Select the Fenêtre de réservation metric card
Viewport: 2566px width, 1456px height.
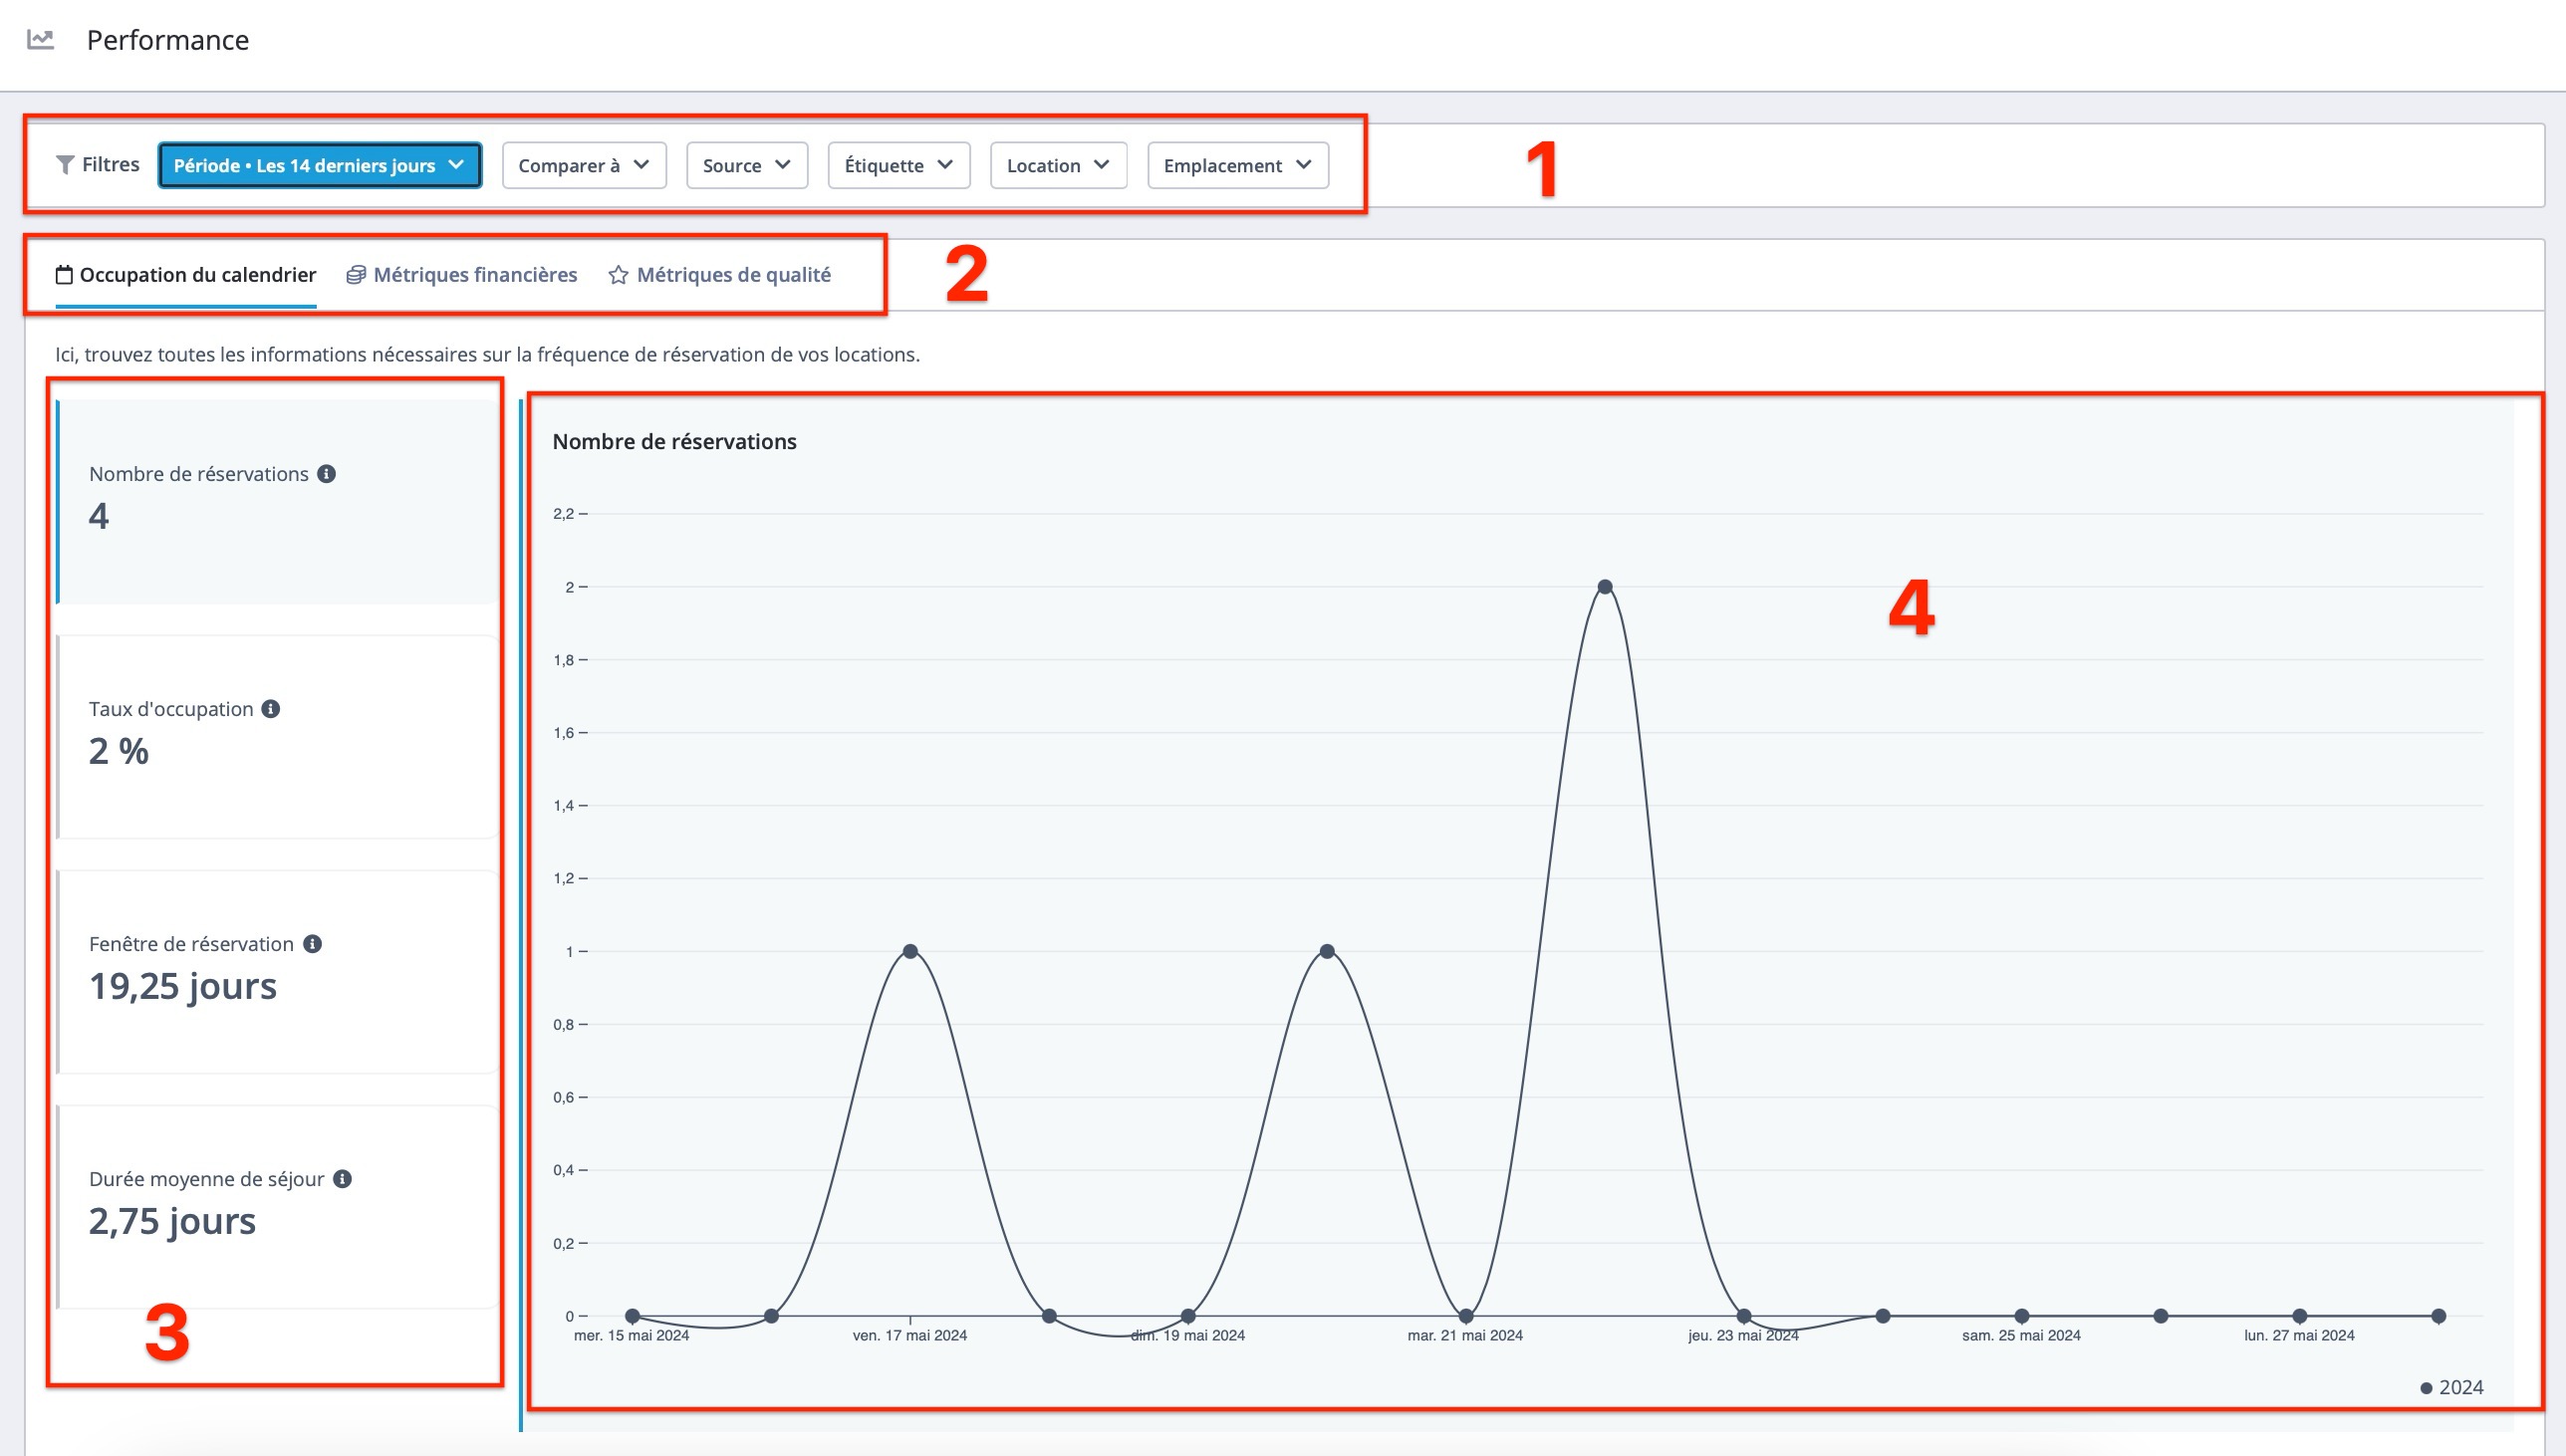(277, 972)
